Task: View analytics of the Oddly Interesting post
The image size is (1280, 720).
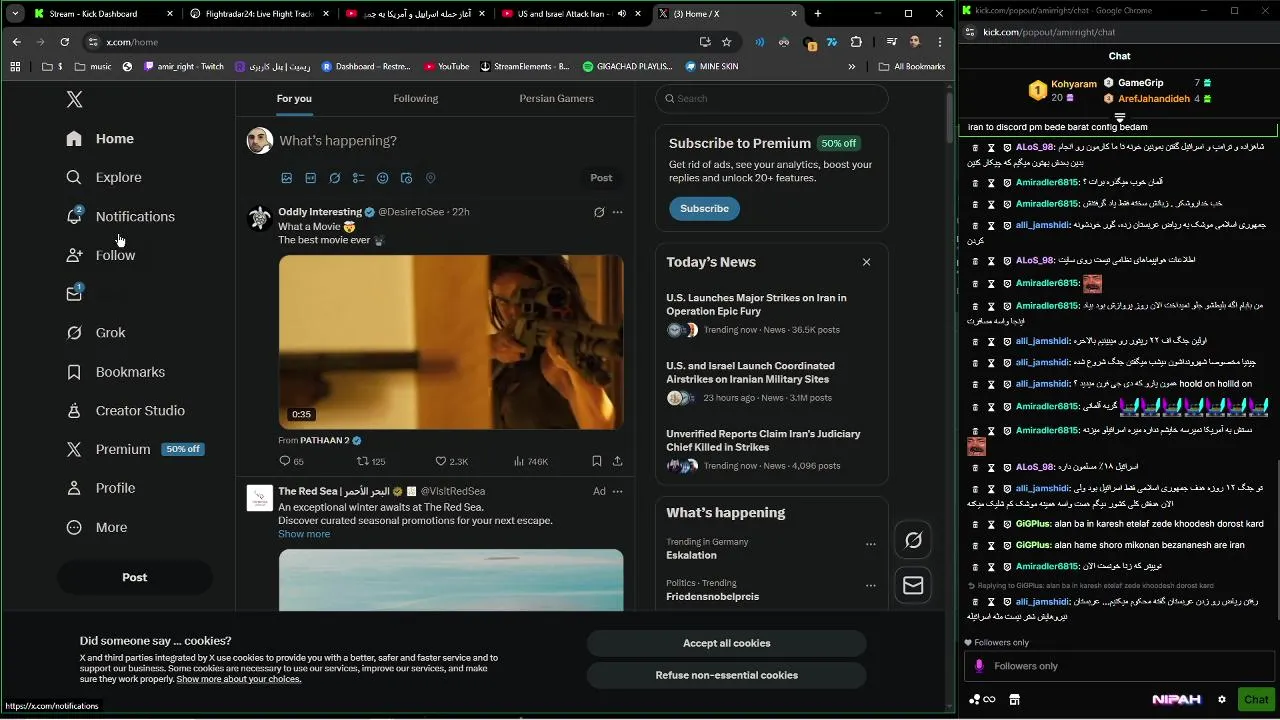Action: tap(530, 461)
